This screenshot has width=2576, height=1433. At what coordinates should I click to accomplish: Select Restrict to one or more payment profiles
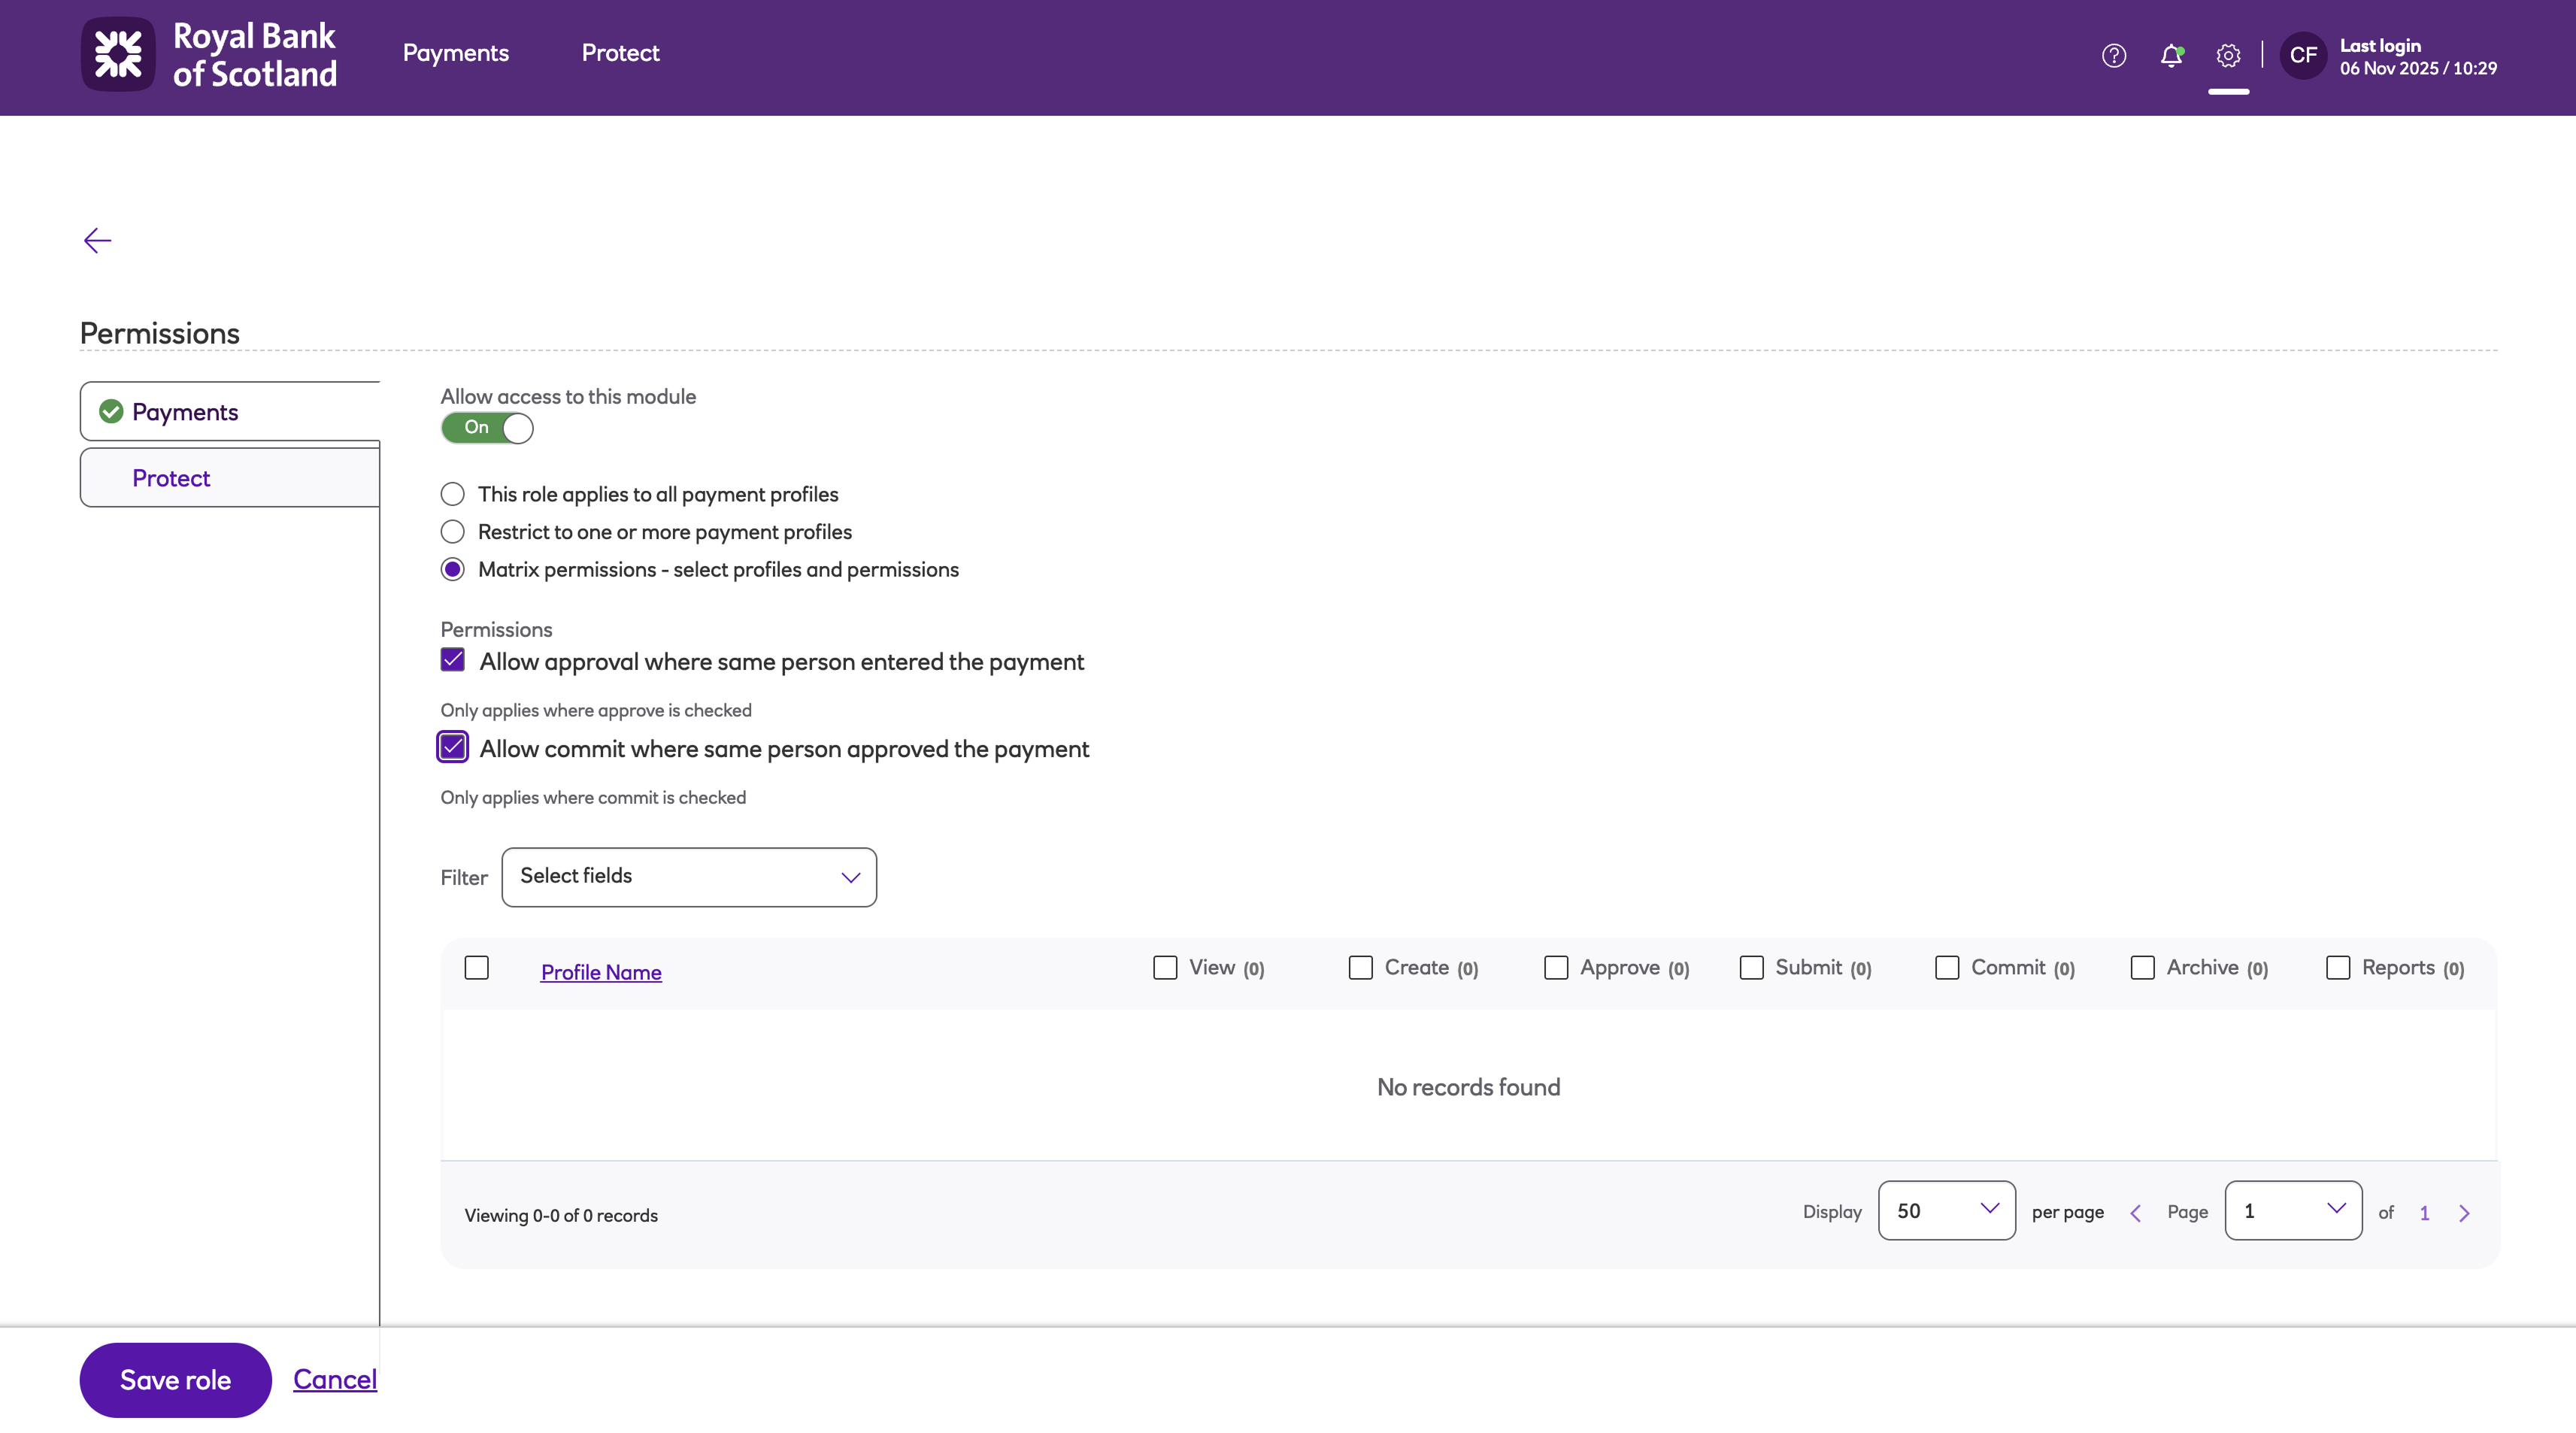(x=453, y=532)
